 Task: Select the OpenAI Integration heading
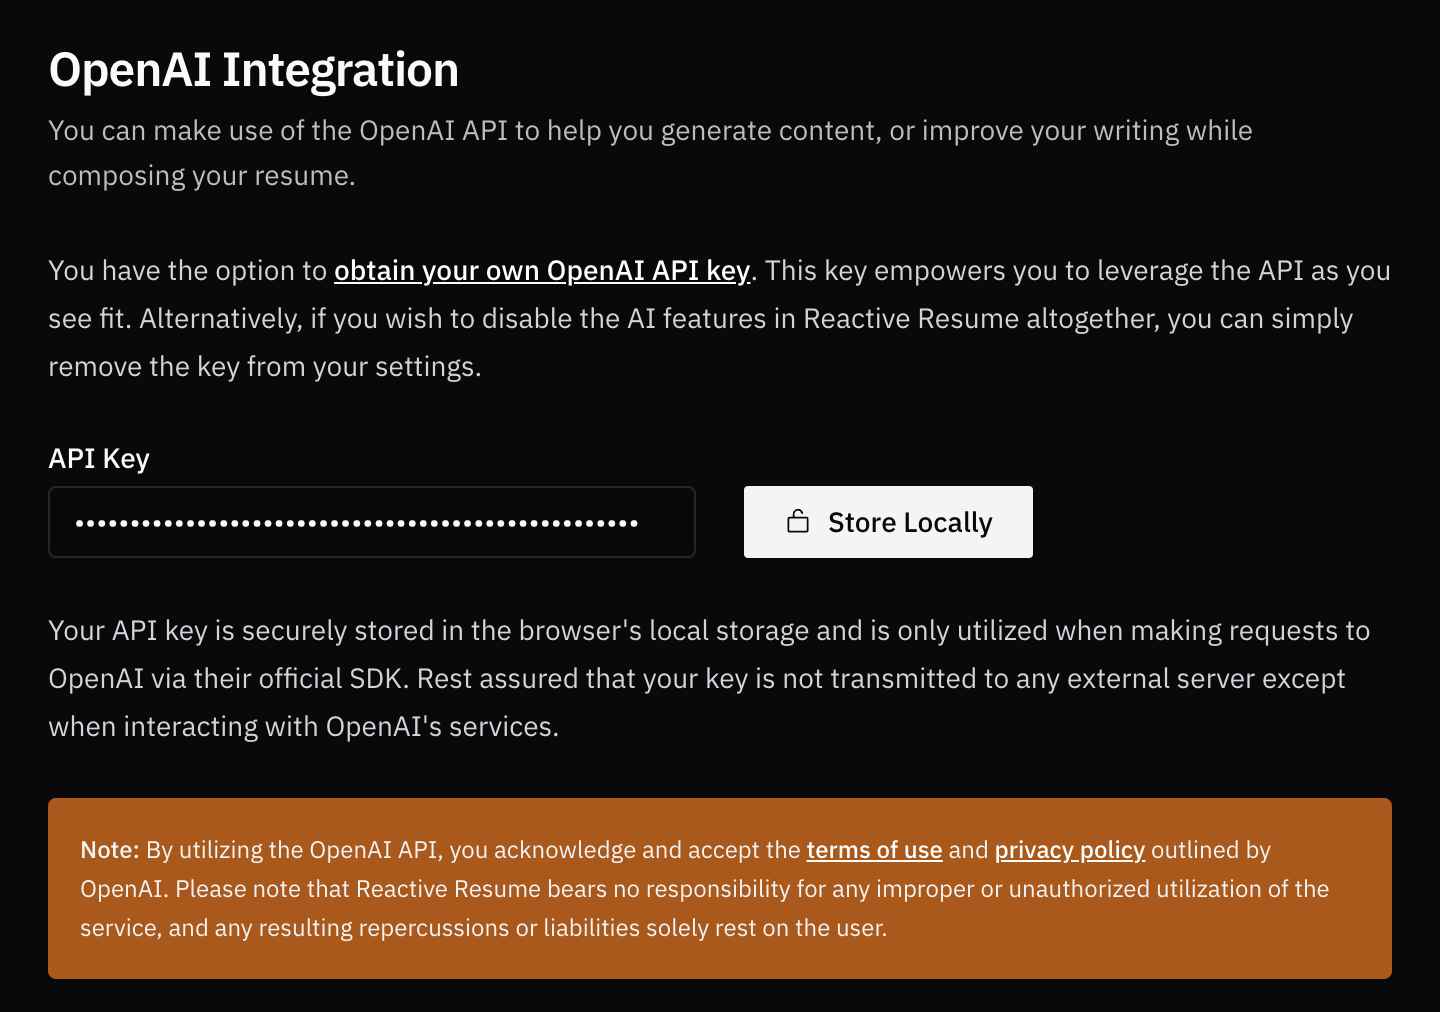click(254, 70)
